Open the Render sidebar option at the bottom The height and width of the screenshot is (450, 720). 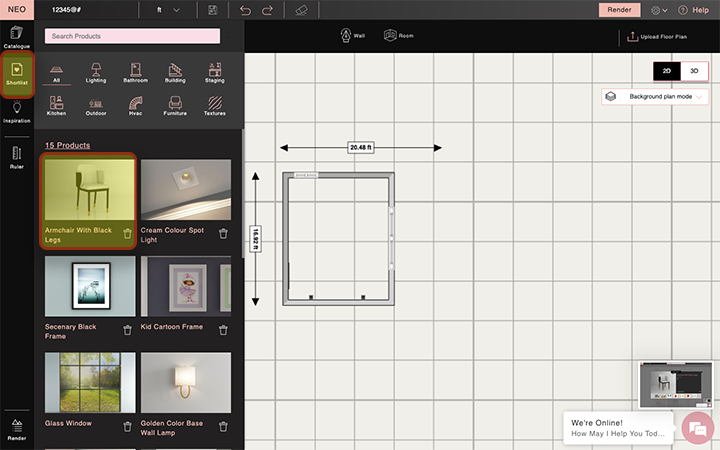(x=17, y=429)
